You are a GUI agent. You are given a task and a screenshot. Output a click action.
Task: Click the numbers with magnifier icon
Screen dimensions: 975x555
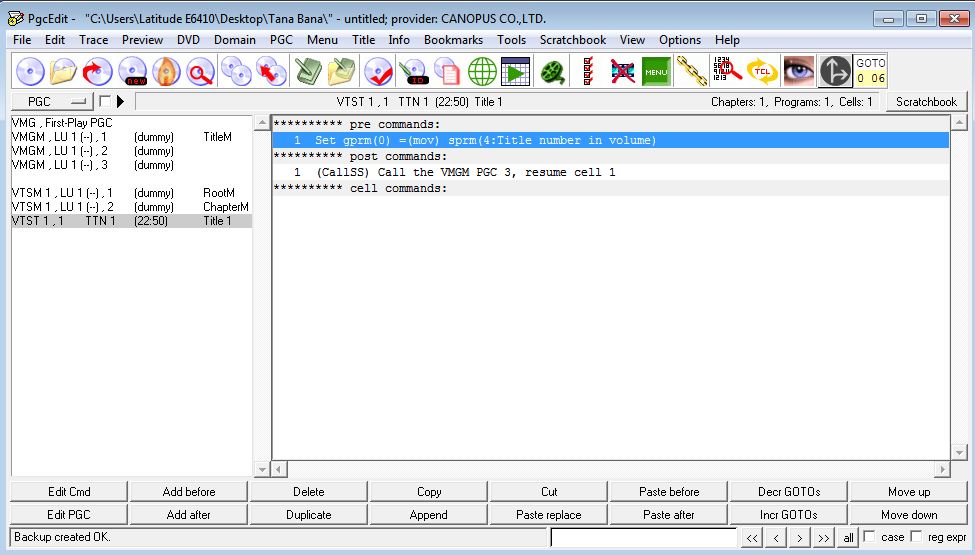[727, 71]
